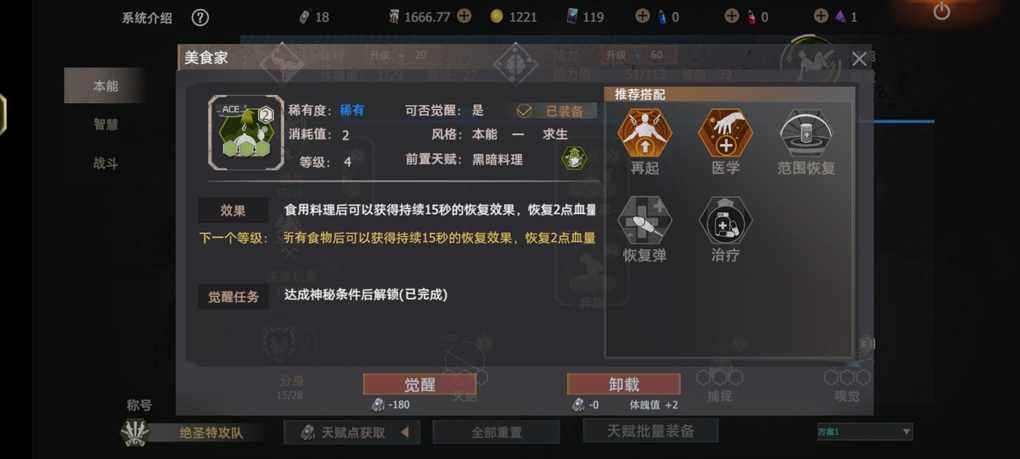Click the 美食家 ACE talent thumbnail
Viewport: 1020px width, 459px height.
(x=246, y=133)
